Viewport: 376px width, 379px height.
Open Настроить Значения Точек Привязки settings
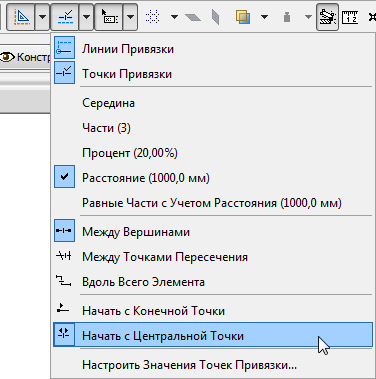(x=213, y=365)
